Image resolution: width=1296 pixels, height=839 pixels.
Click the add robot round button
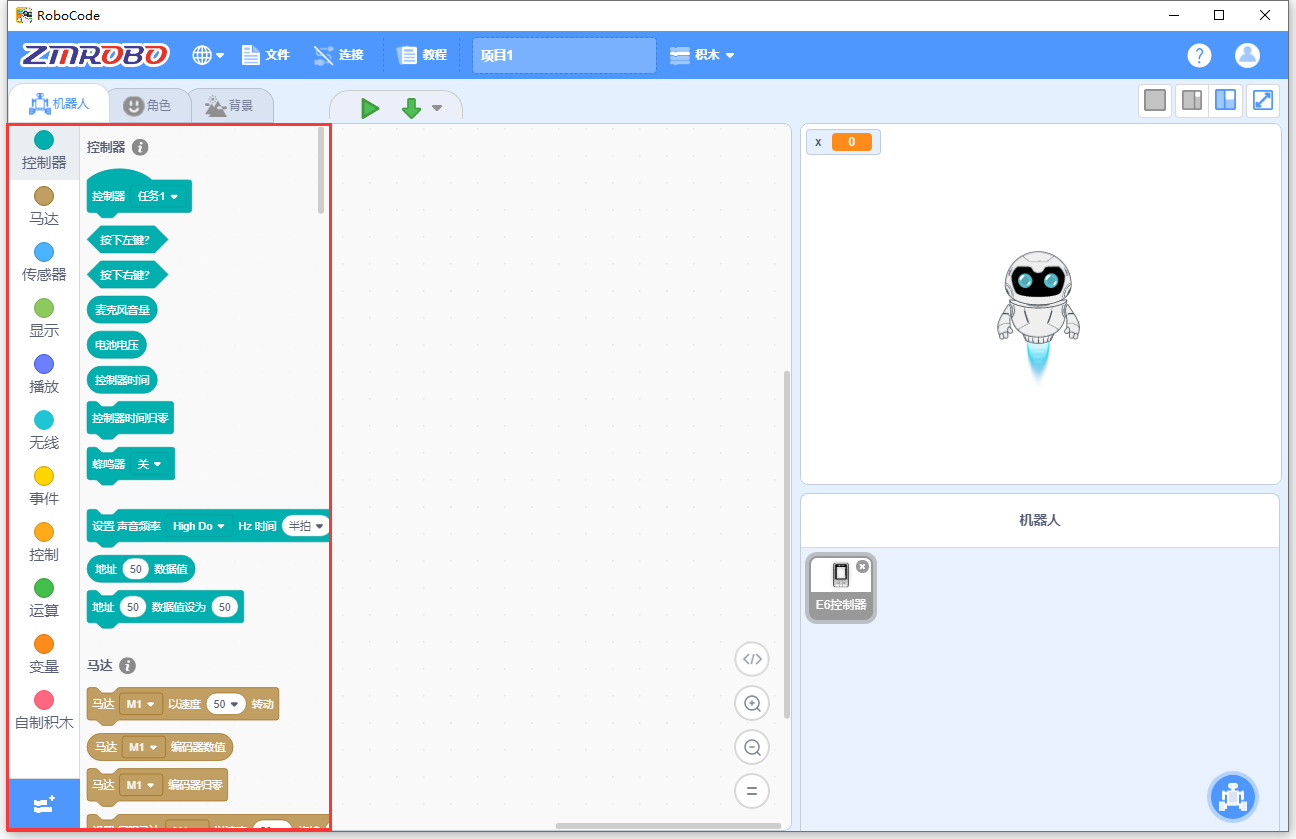pos(1233,797)
